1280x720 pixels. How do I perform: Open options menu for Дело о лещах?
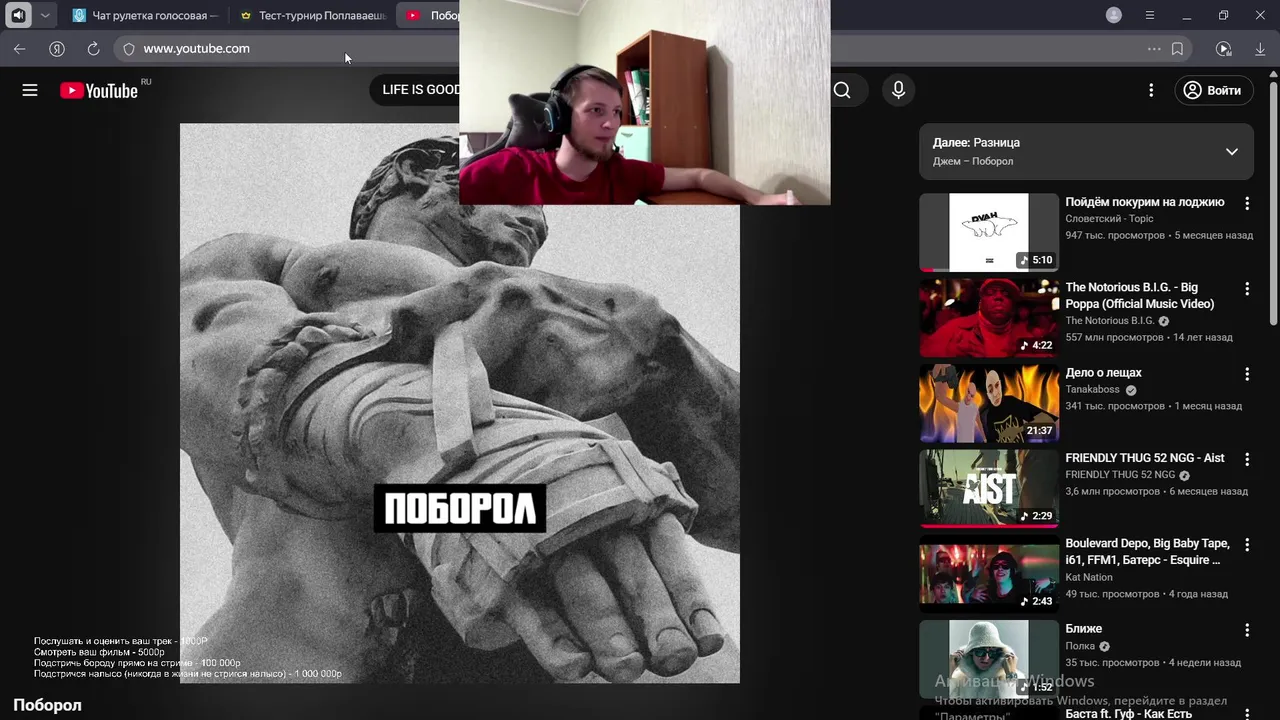pos(1247,374)
